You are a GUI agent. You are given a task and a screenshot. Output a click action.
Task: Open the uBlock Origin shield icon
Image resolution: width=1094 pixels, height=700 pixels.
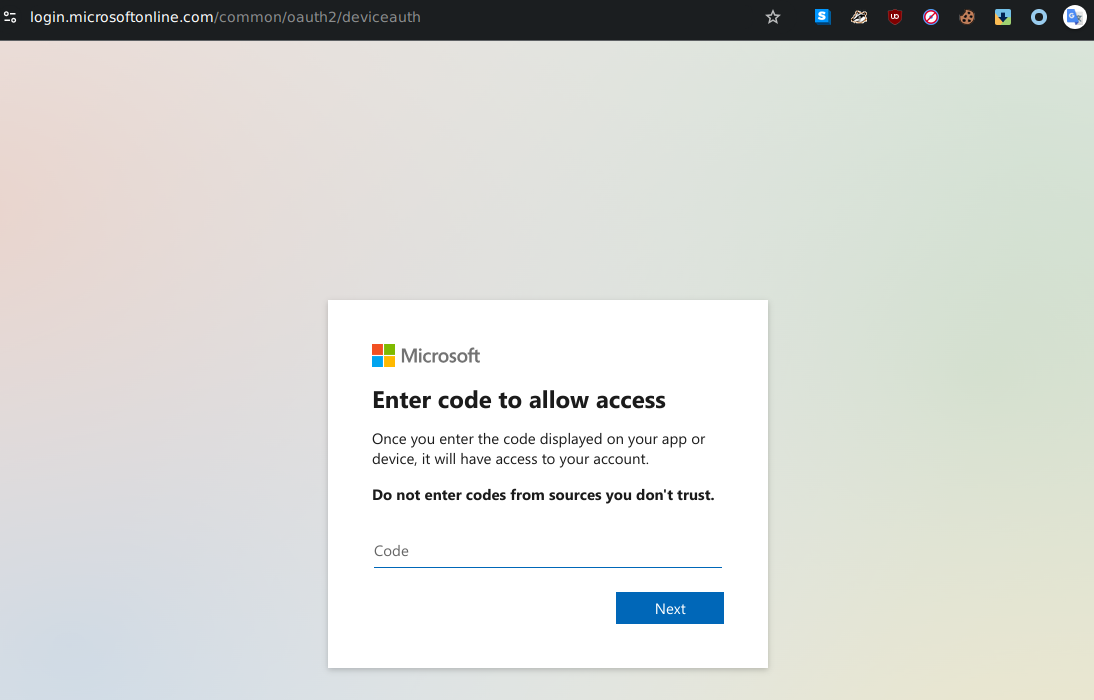(x=894, y=17)
